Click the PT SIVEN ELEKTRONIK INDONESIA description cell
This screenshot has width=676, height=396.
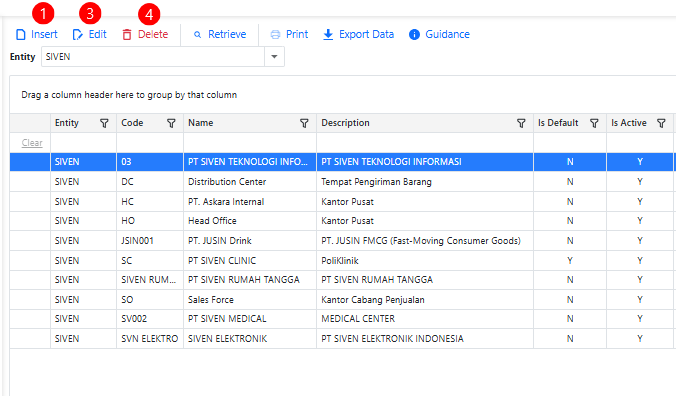coord(425,339)
